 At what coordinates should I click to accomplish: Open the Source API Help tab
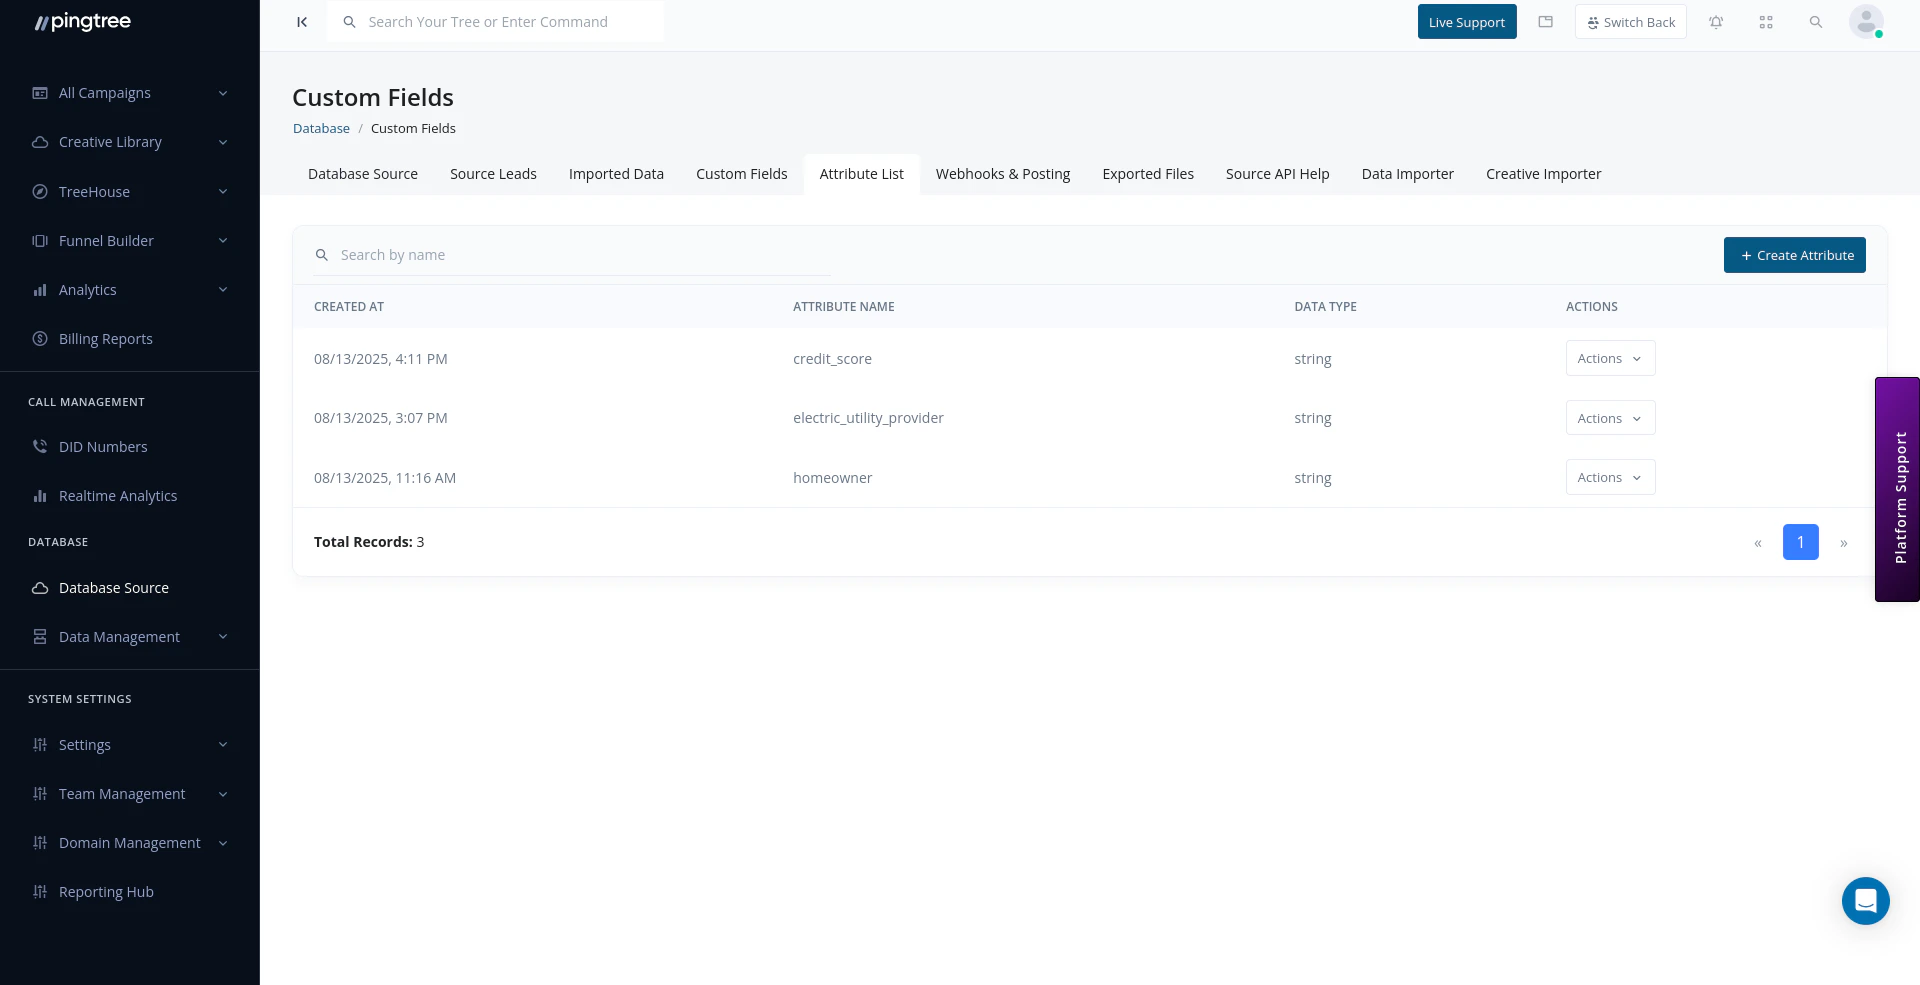[x=1277, y=173]
